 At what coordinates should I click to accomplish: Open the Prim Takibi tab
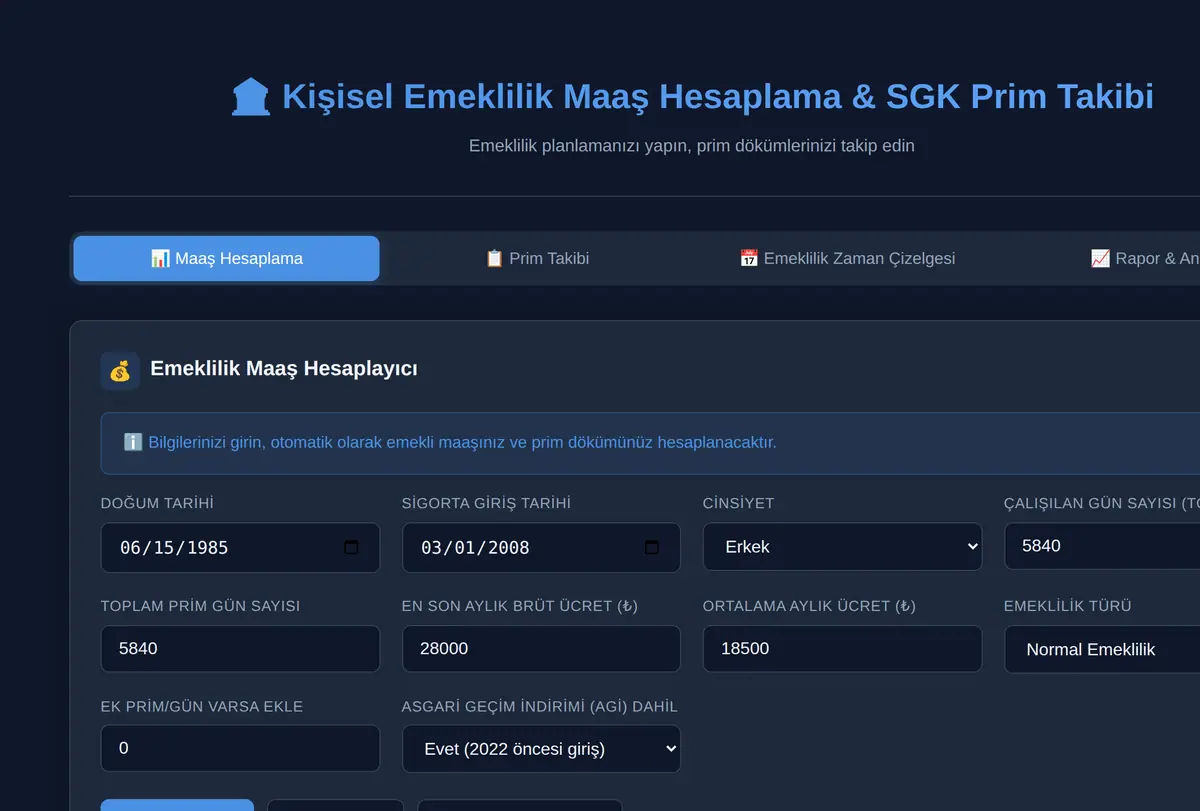coord(536,258)
